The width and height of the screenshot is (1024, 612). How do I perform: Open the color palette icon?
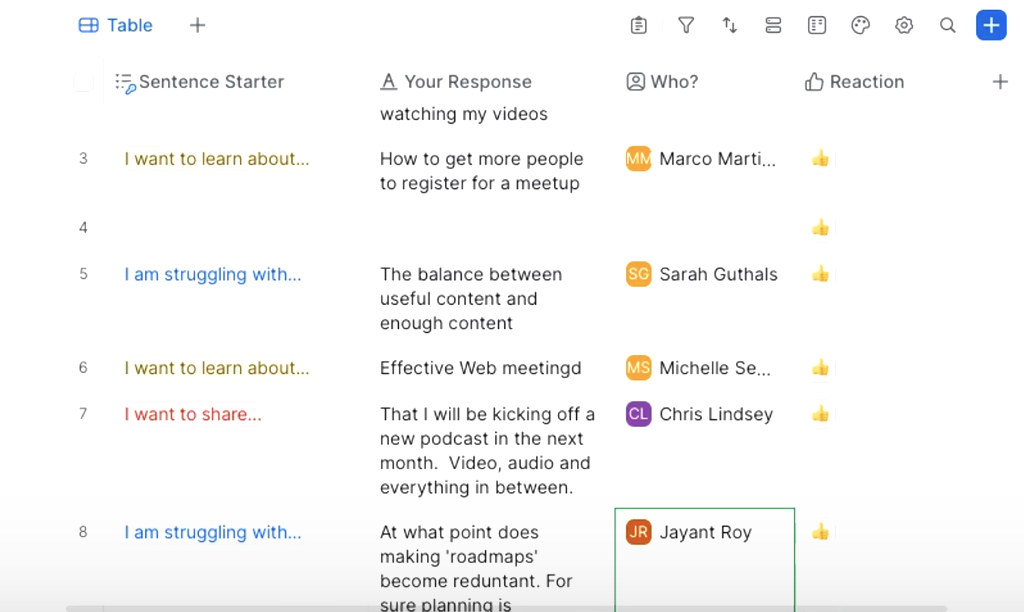coord(860,26)
